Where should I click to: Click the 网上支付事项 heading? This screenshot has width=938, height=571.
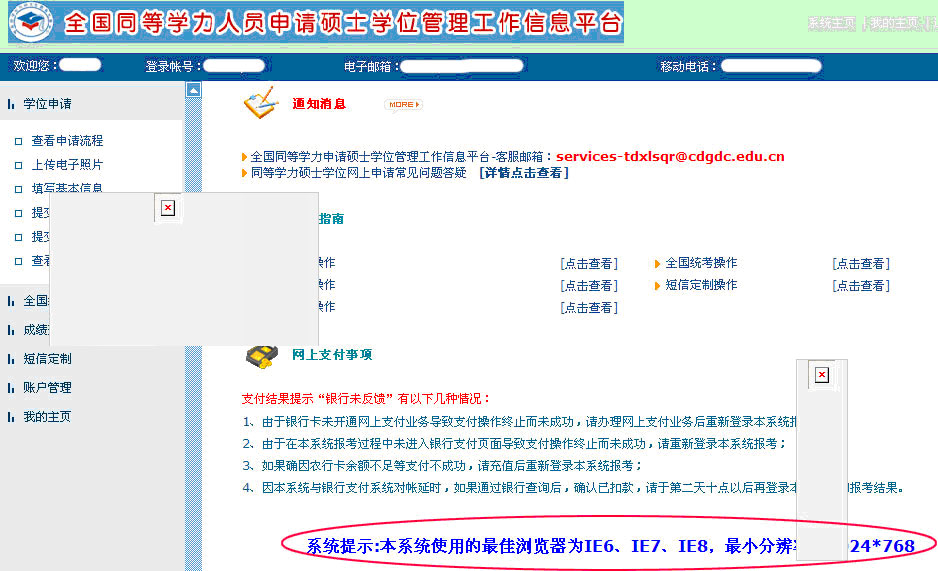[x=332, y=355]
